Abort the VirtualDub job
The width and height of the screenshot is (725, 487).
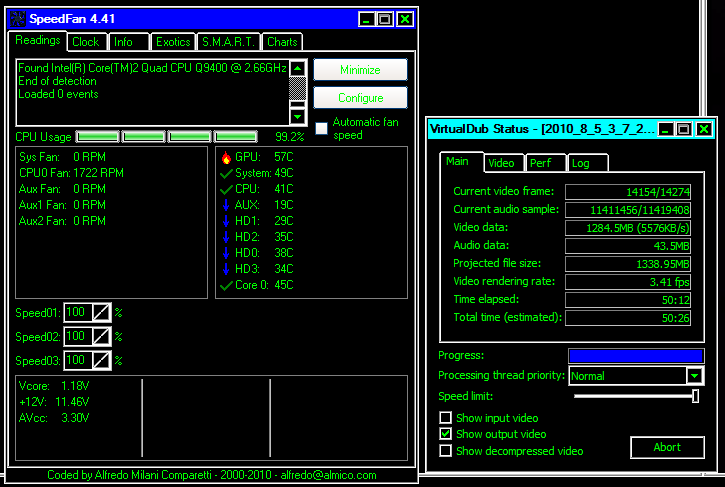click(667, 447)
